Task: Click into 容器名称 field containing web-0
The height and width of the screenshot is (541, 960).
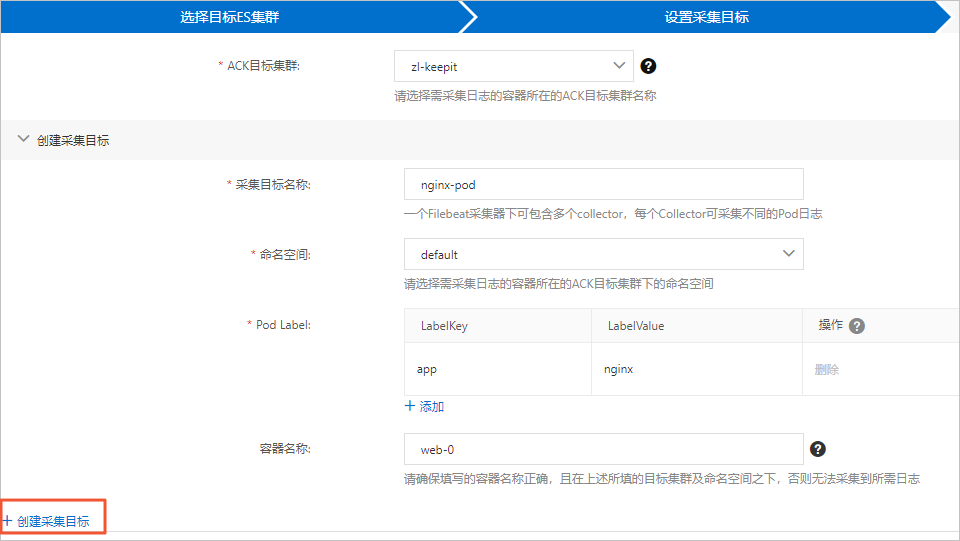Action: [x=604, y=449]
